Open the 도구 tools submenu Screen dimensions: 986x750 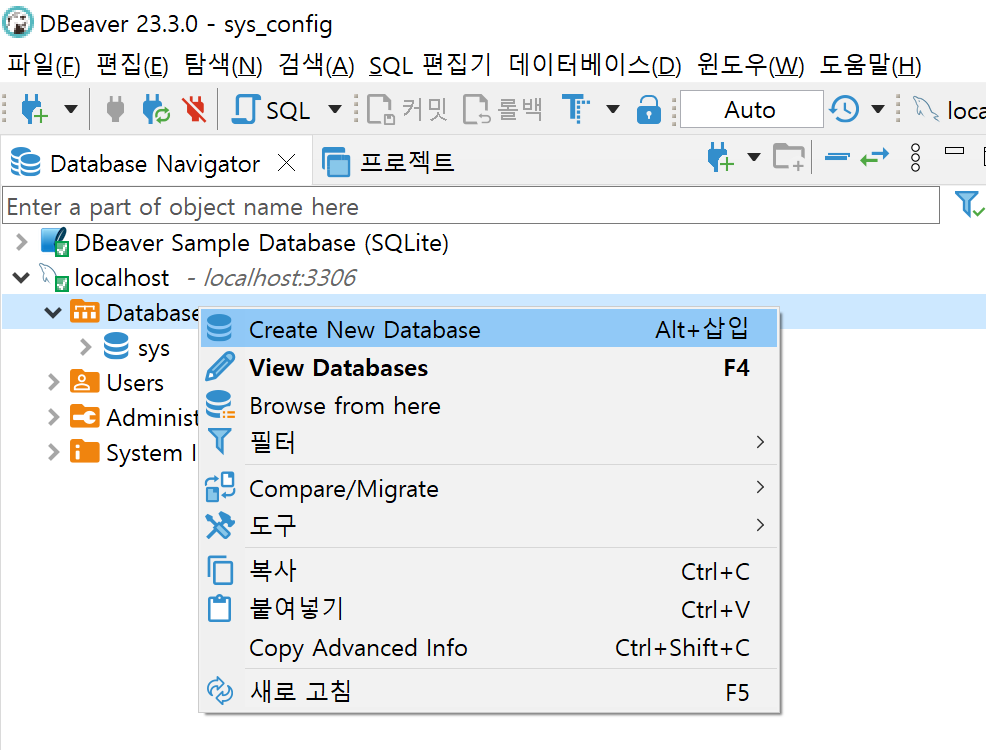[489, 525]
